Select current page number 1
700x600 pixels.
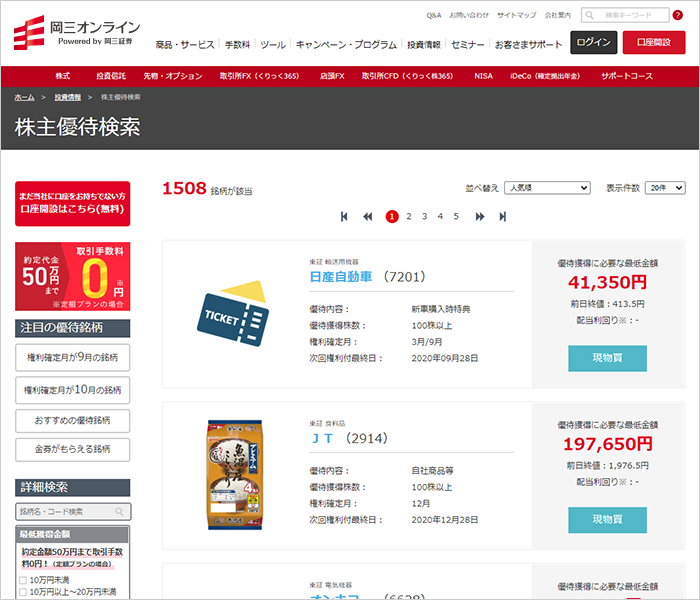392,217
